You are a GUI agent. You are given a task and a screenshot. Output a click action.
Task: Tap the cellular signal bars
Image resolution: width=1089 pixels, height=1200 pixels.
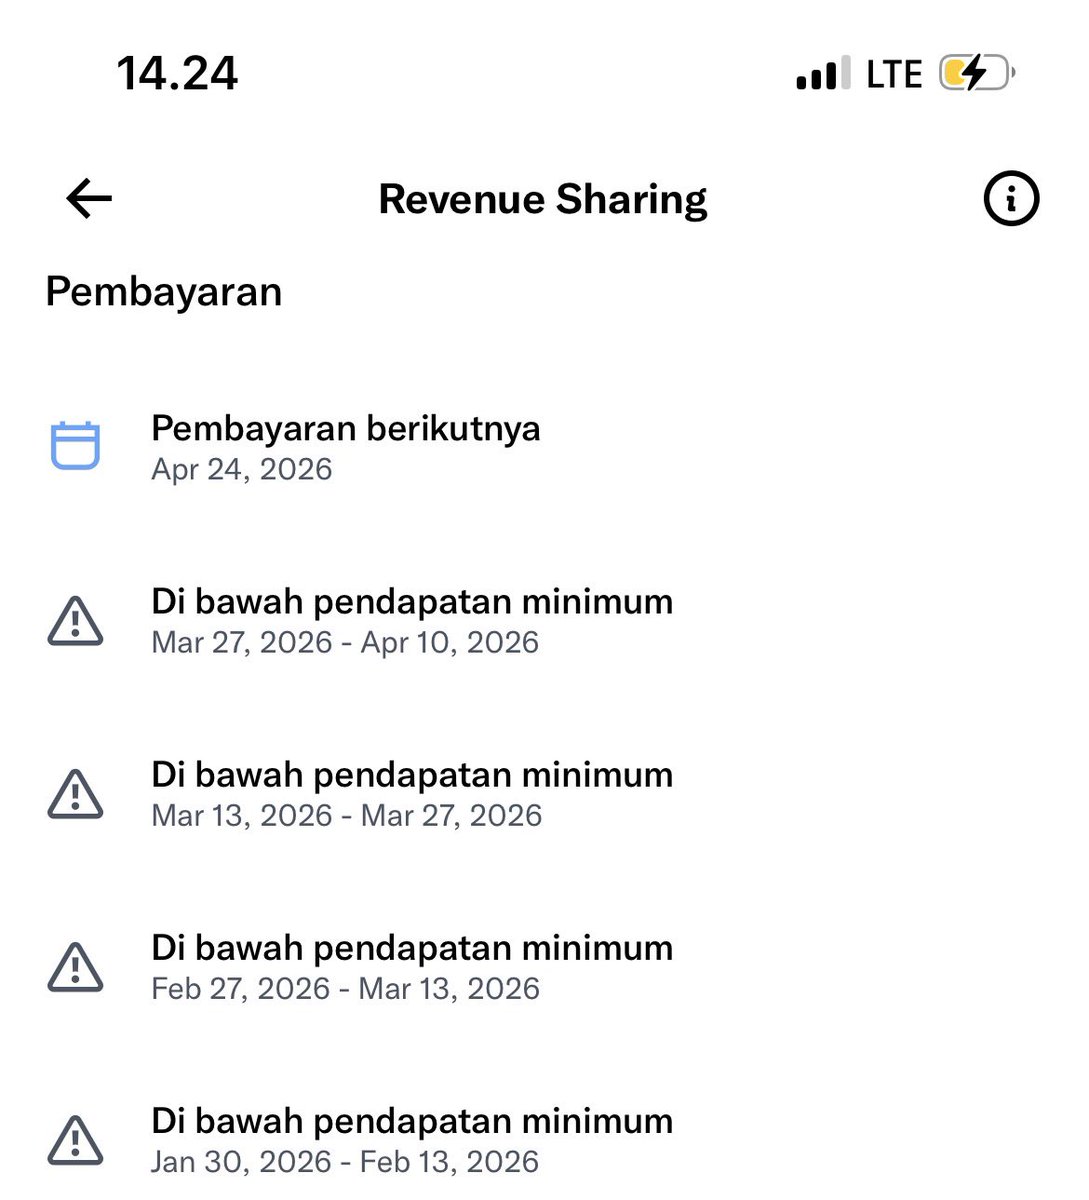[820, 72]
